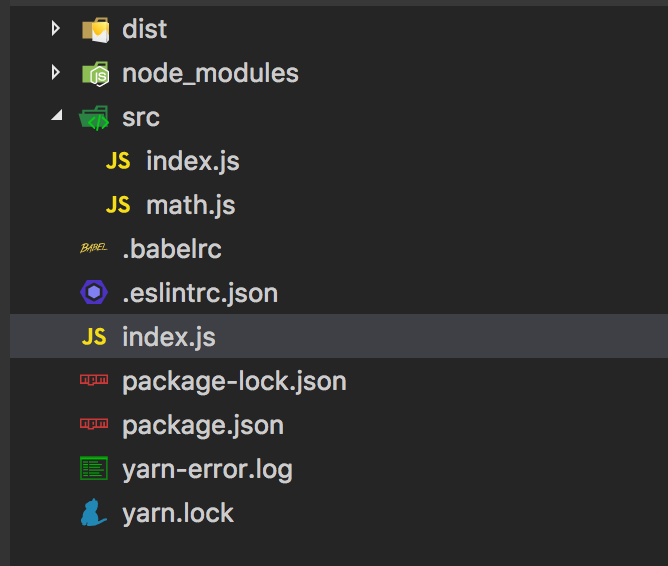
Task: Select the node_modules folder label
Action: (x=210, y=73)
